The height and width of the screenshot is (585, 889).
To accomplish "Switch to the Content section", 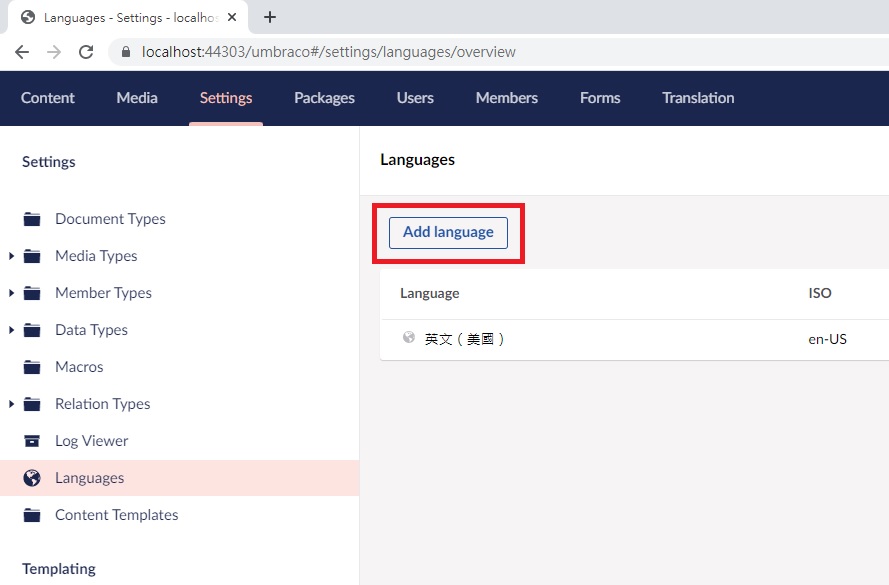I will pos(47,98).
